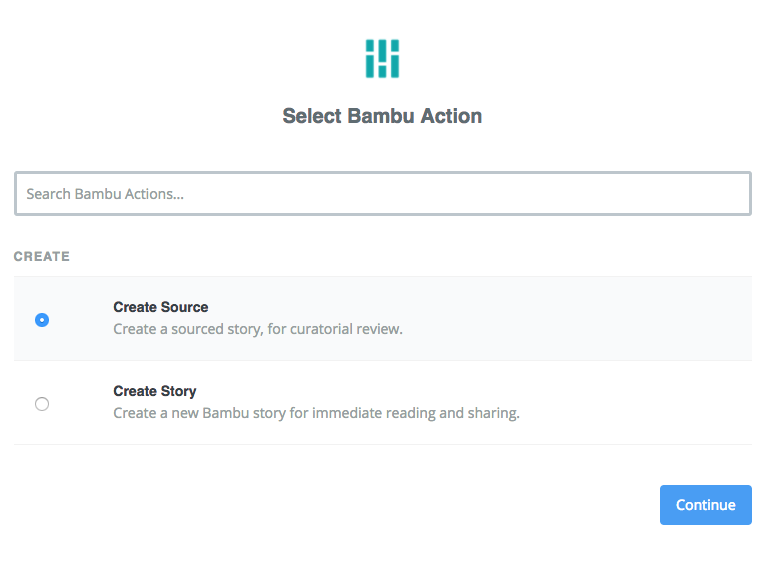Screen dimensions: 770x562
Task: Click the Bambu logo icon
Action: point(382,58)
